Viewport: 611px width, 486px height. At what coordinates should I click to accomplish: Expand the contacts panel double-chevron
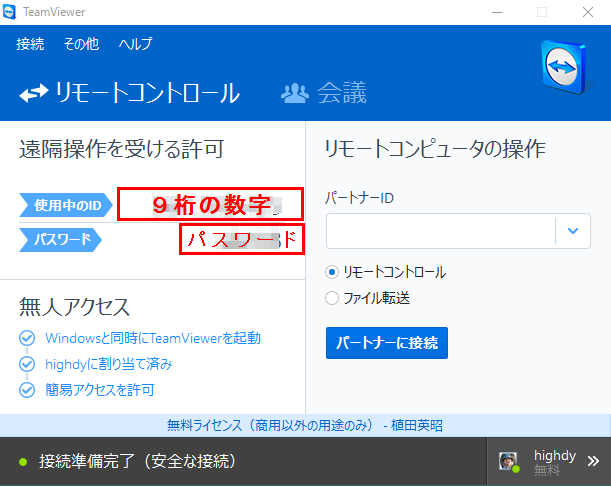click(593, 461)
